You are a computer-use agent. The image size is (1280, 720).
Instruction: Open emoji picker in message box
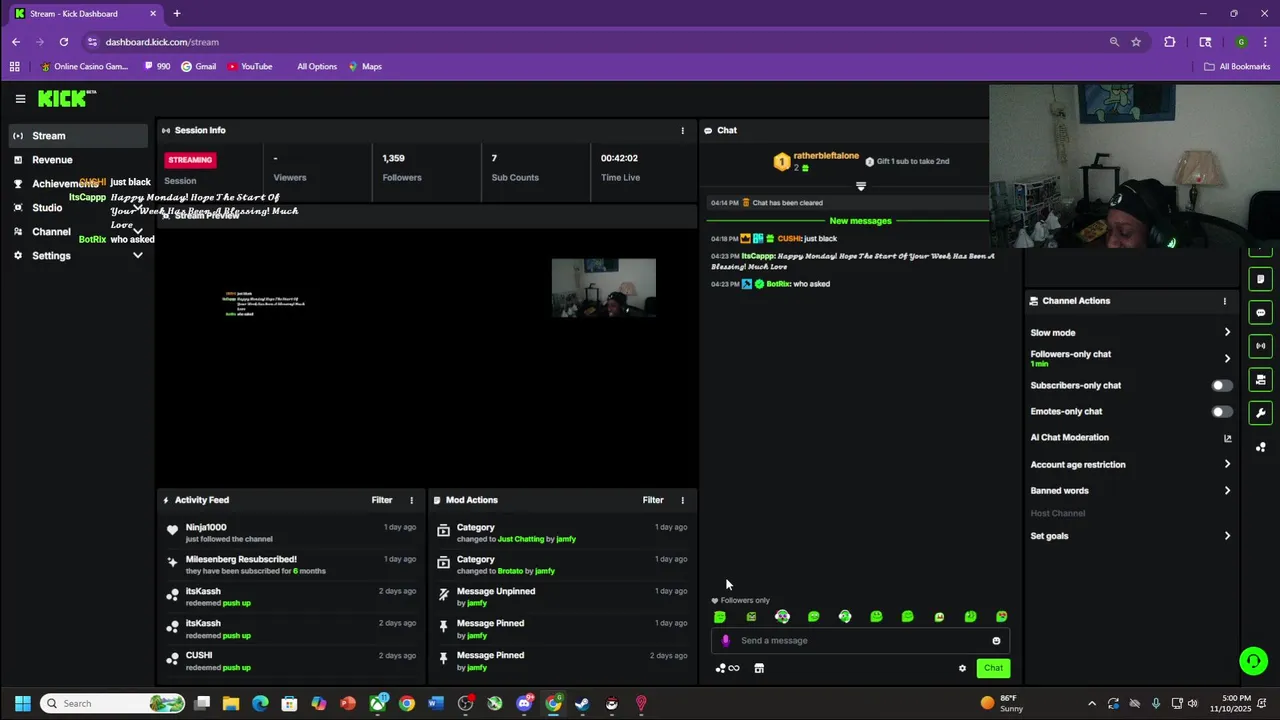point(996,641)
